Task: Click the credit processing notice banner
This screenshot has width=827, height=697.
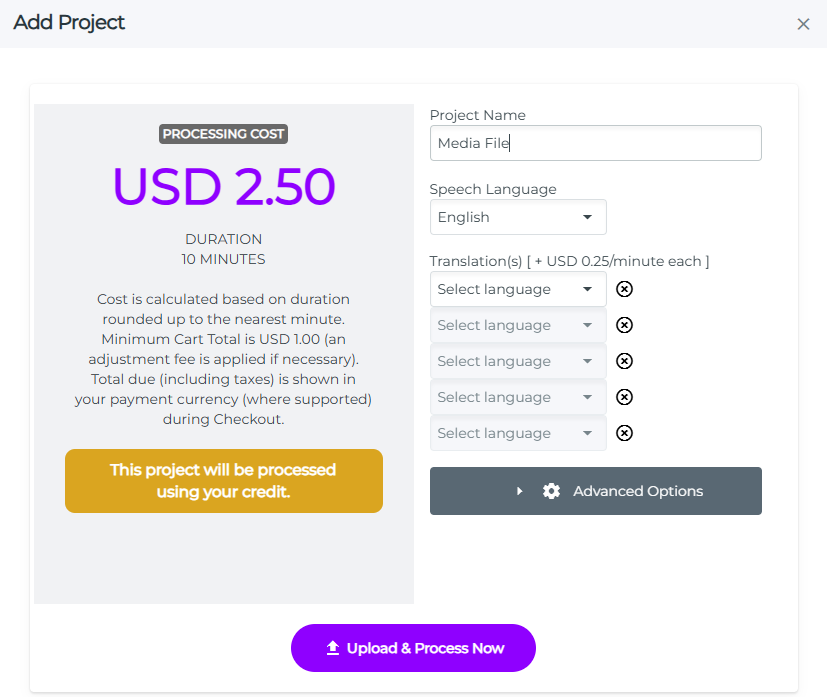Action: point(223,481)
